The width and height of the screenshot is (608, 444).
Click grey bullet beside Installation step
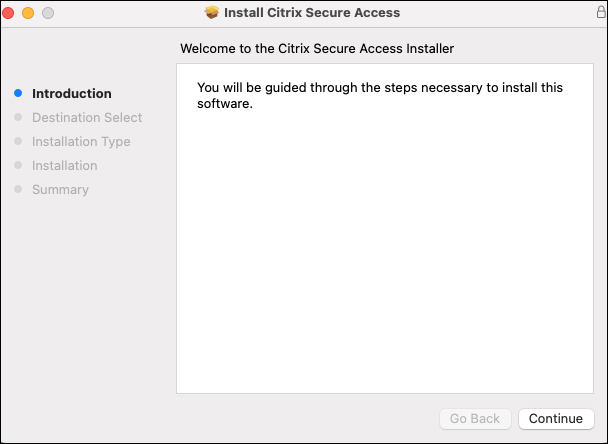pyautogui.click(x=18, y=165)
